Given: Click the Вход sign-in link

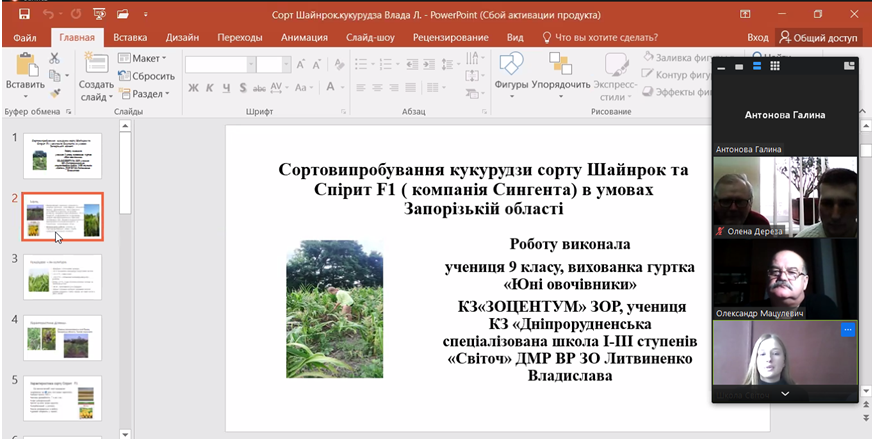Looking at the screenshot, I should [x=758, y=37].
